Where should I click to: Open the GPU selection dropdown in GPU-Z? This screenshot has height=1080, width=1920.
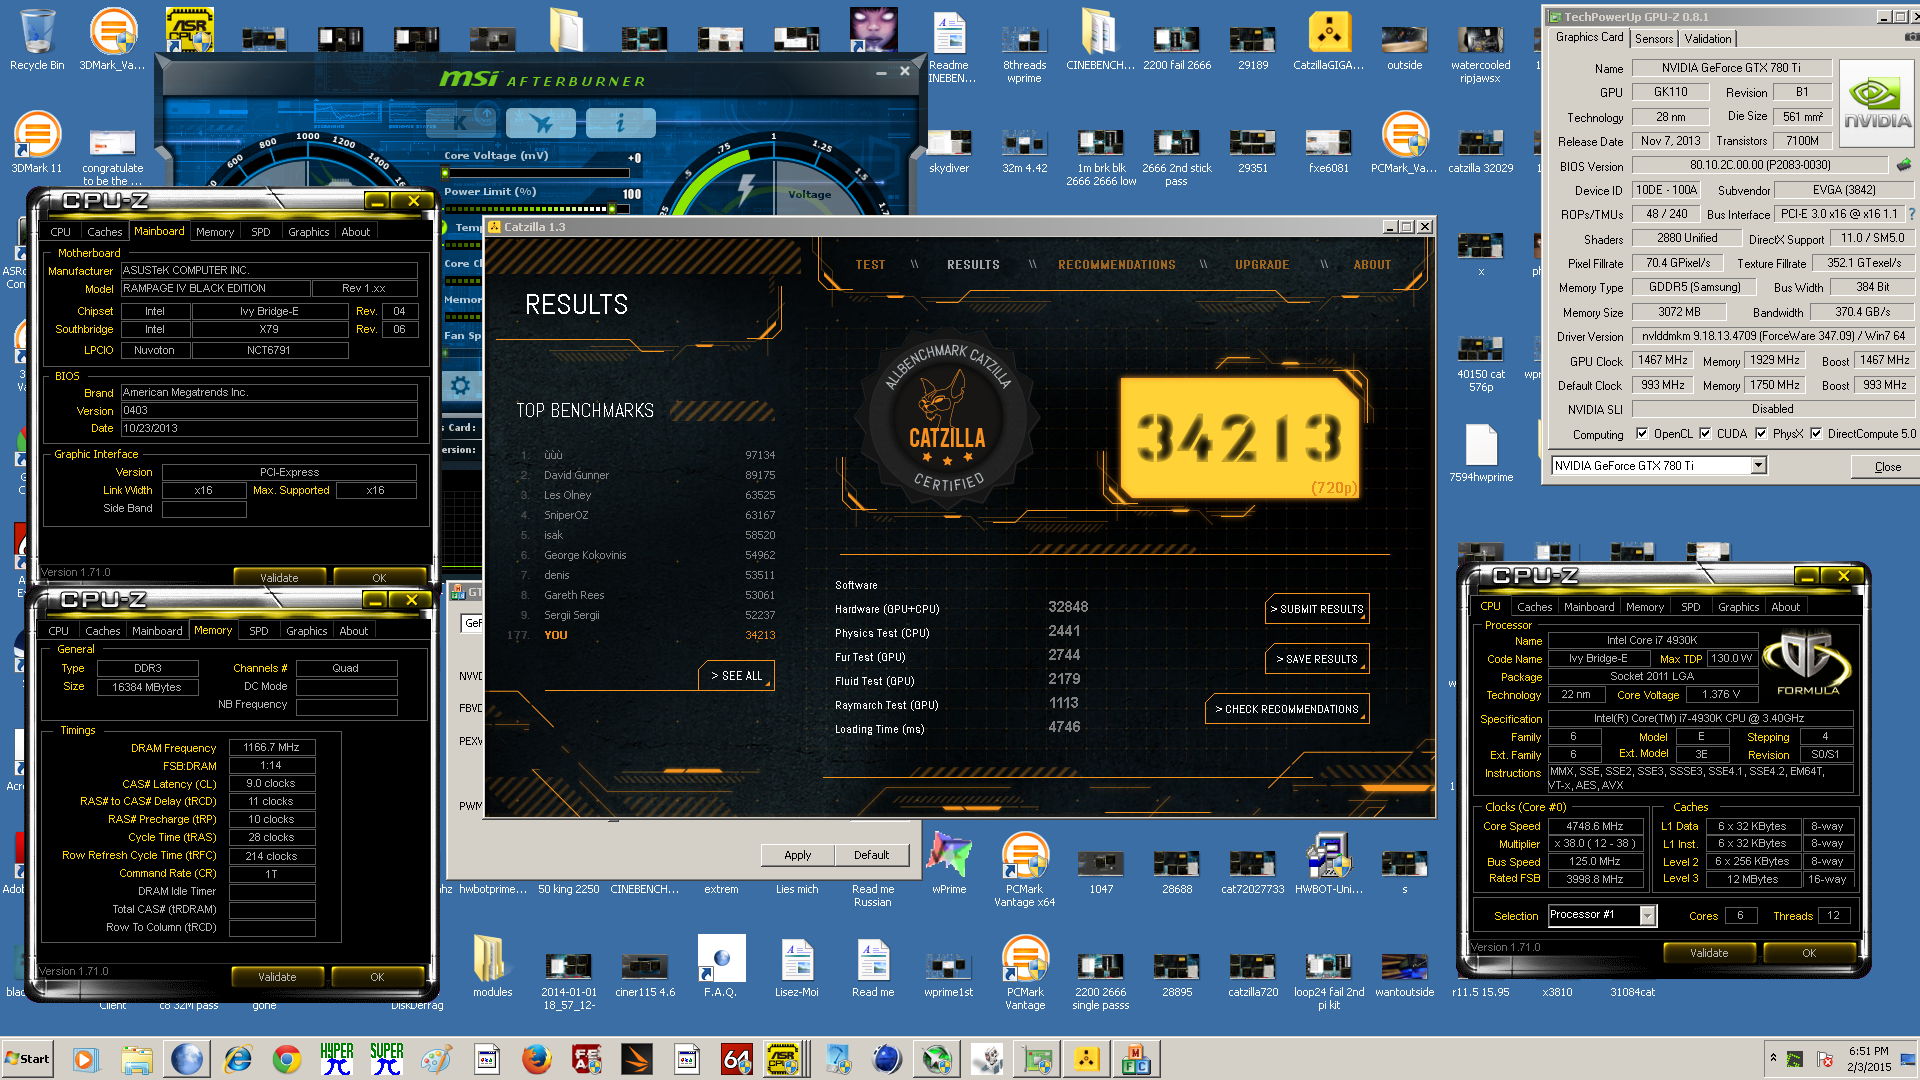[x=1758, y=465]
